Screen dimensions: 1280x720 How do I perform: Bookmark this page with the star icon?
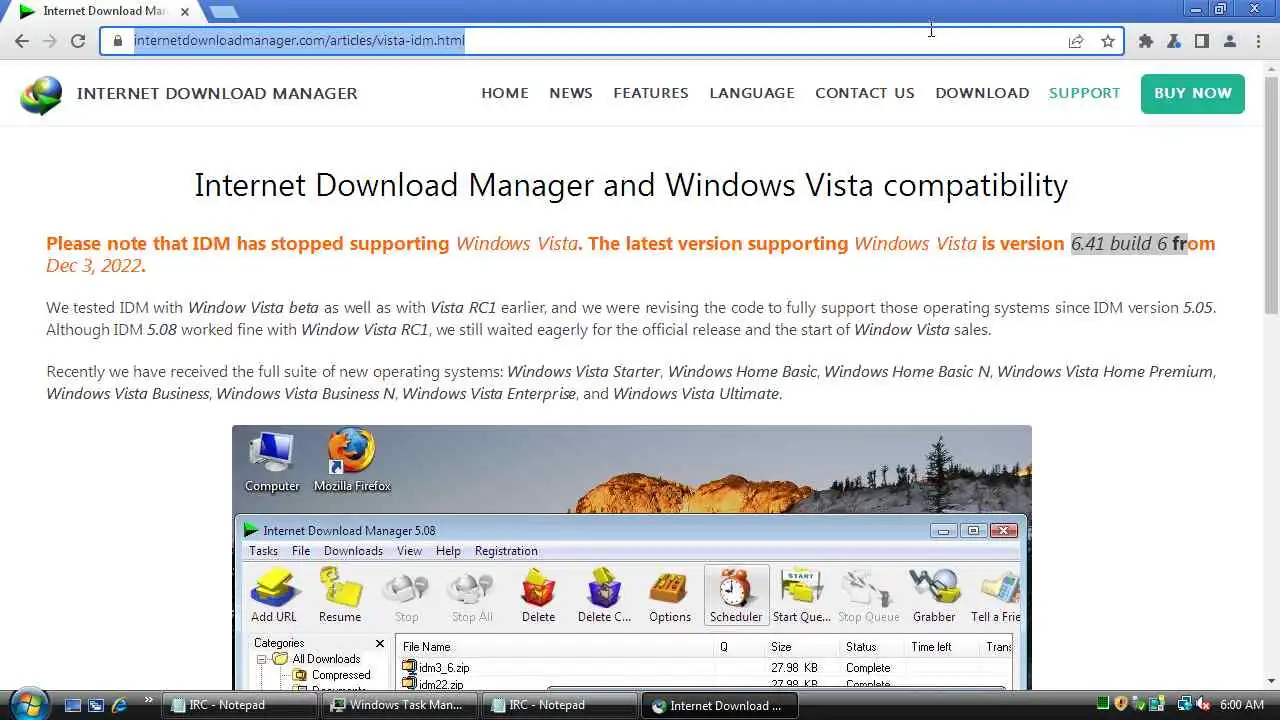coord(1108,41)
